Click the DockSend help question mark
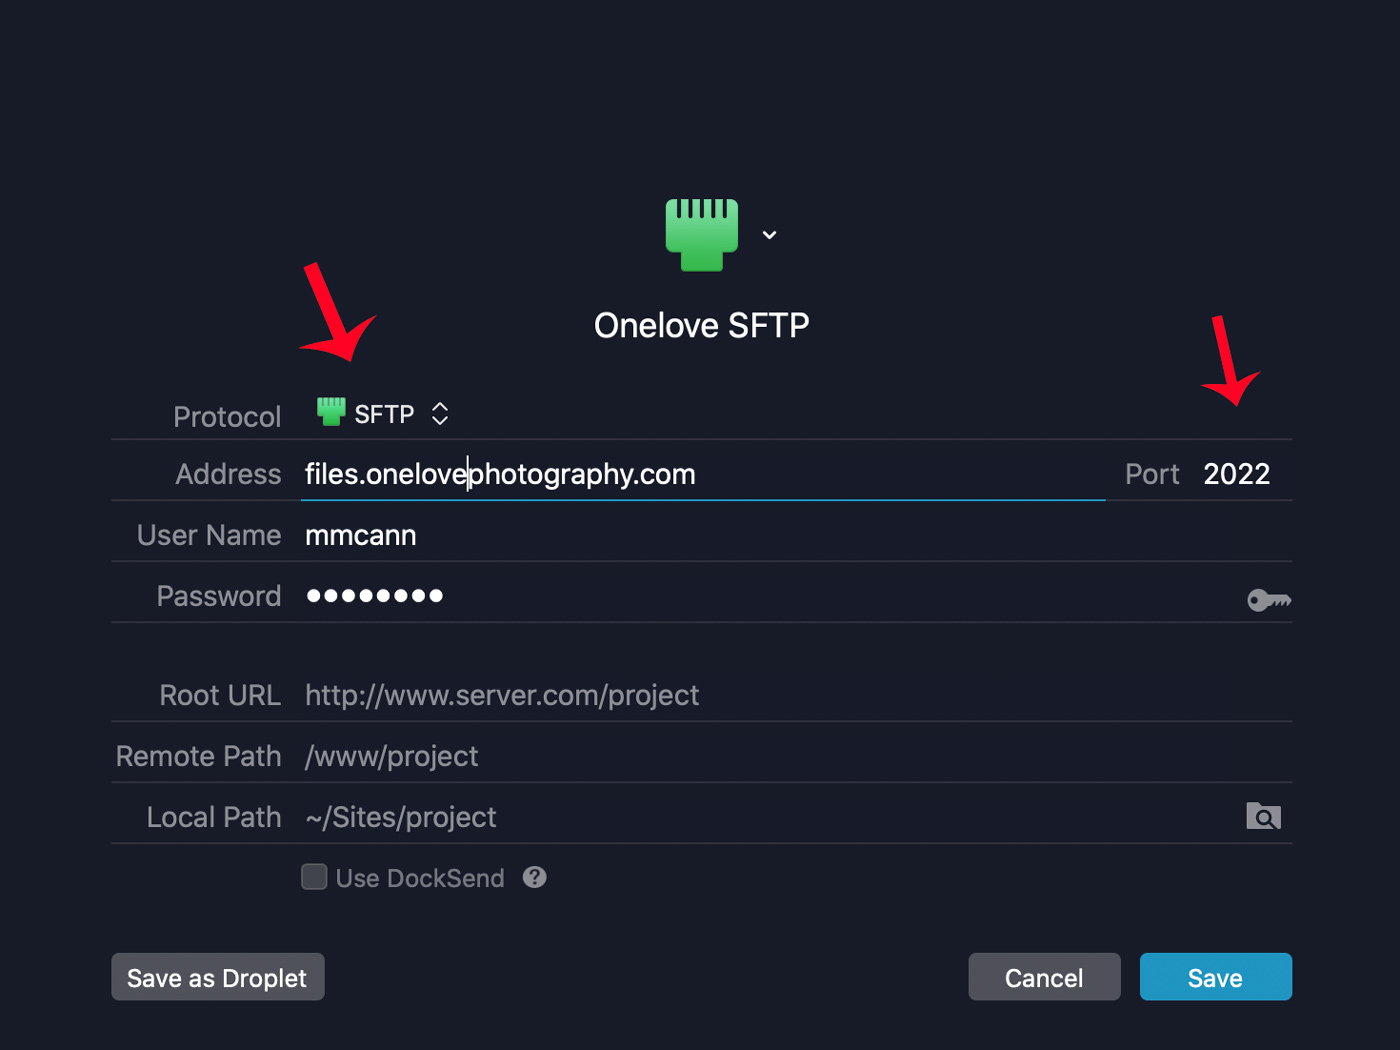This screenshot has width=1400, height=1050. [x=535, y=877]
